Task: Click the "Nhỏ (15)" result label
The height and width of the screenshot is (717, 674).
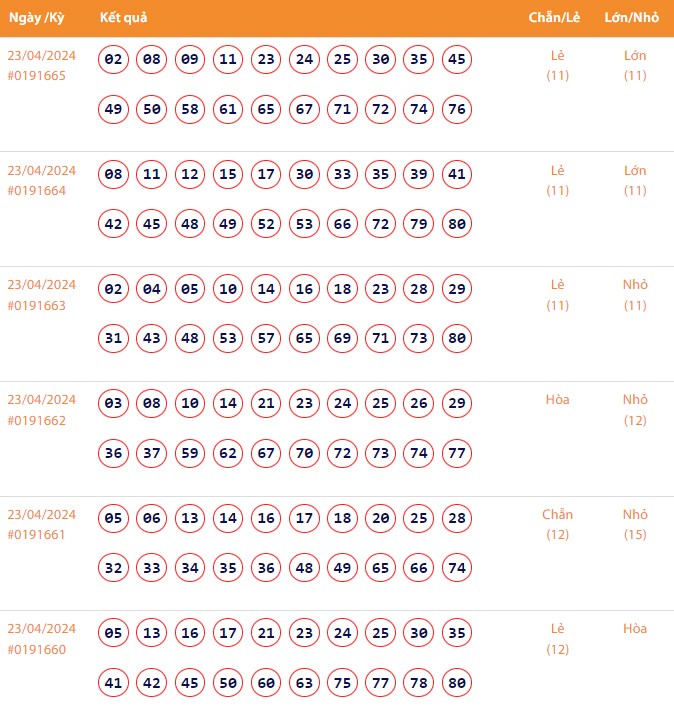Action: pyautogui.click(x=635, y=525)
